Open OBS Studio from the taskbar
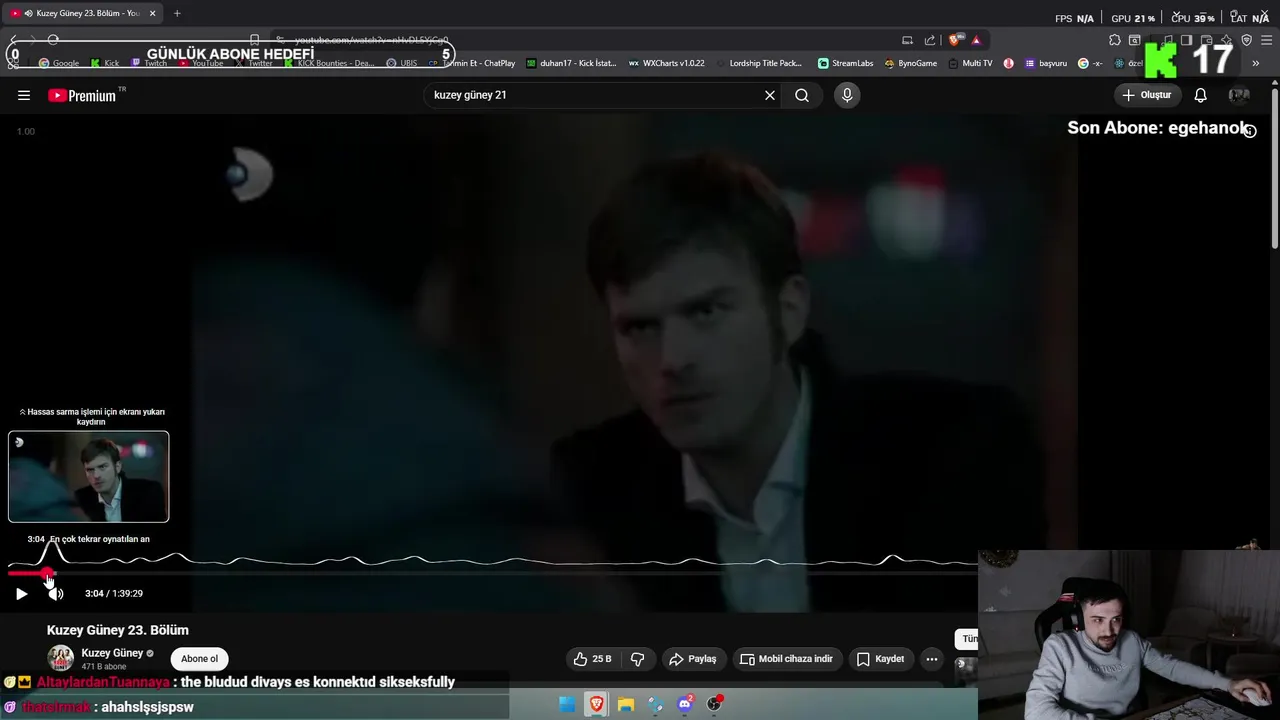 (714, 704)
